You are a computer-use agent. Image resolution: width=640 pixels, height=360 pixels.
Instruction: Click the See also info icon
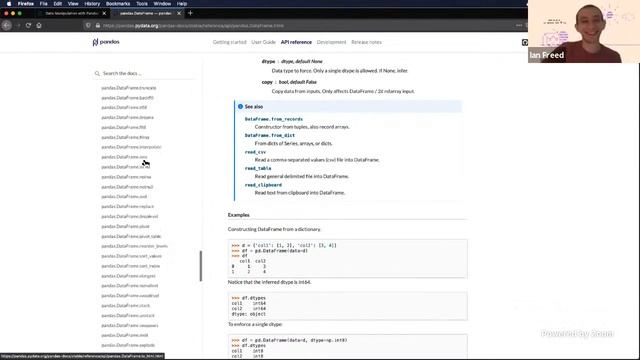pos(240,107)
